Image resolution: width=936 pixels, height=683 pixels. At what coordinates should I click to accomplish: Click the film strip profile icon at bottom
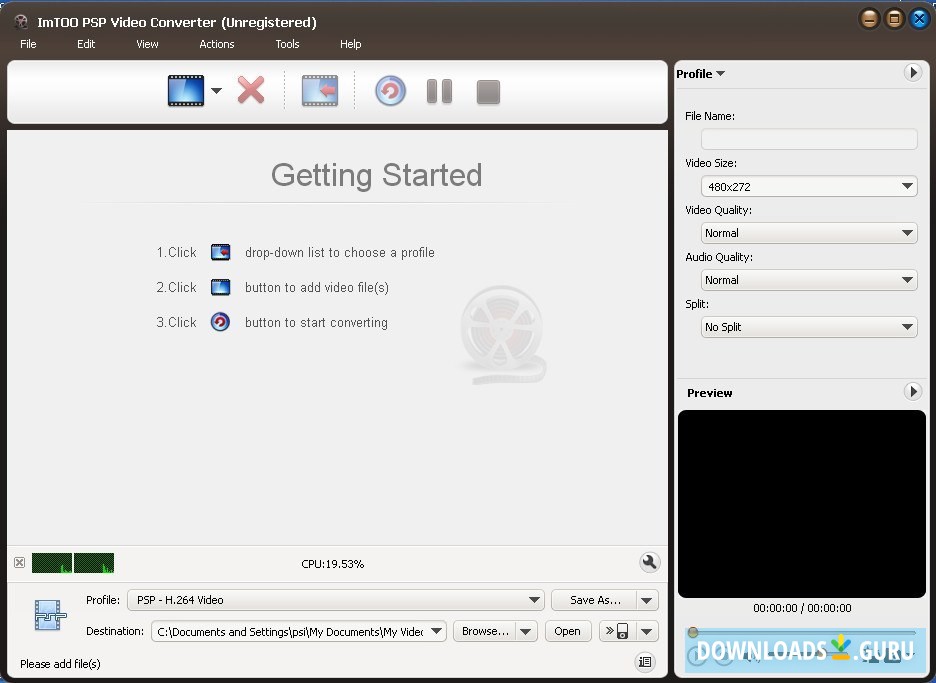50,615
